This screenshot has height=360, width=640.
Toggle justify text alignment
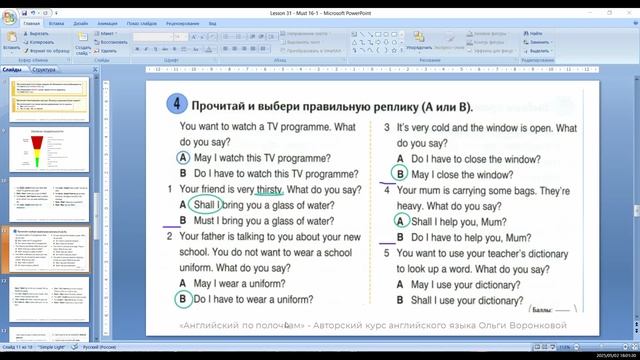click(253, 49)
